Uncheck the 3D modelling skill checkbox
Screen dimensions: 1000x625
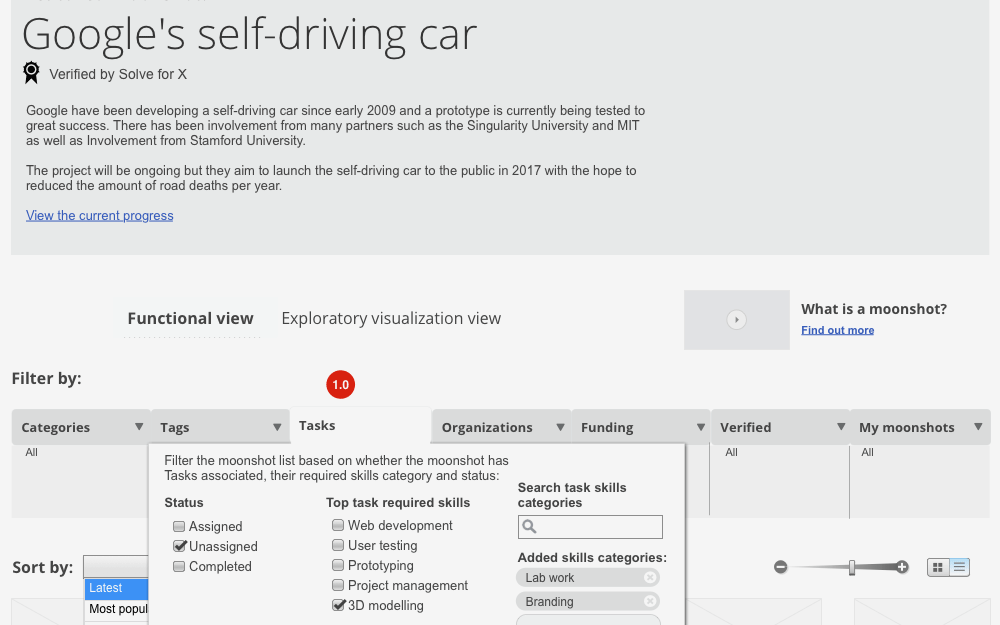click(x=338, y=605)
